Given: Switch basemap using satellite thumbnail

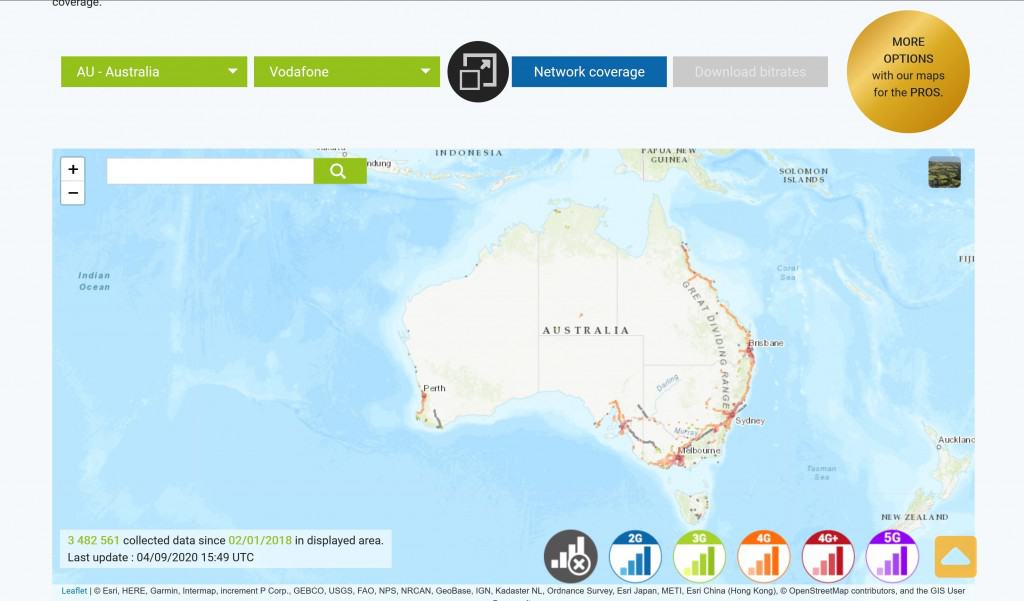Looking at the screenshot, I should [x=944, y=172].
